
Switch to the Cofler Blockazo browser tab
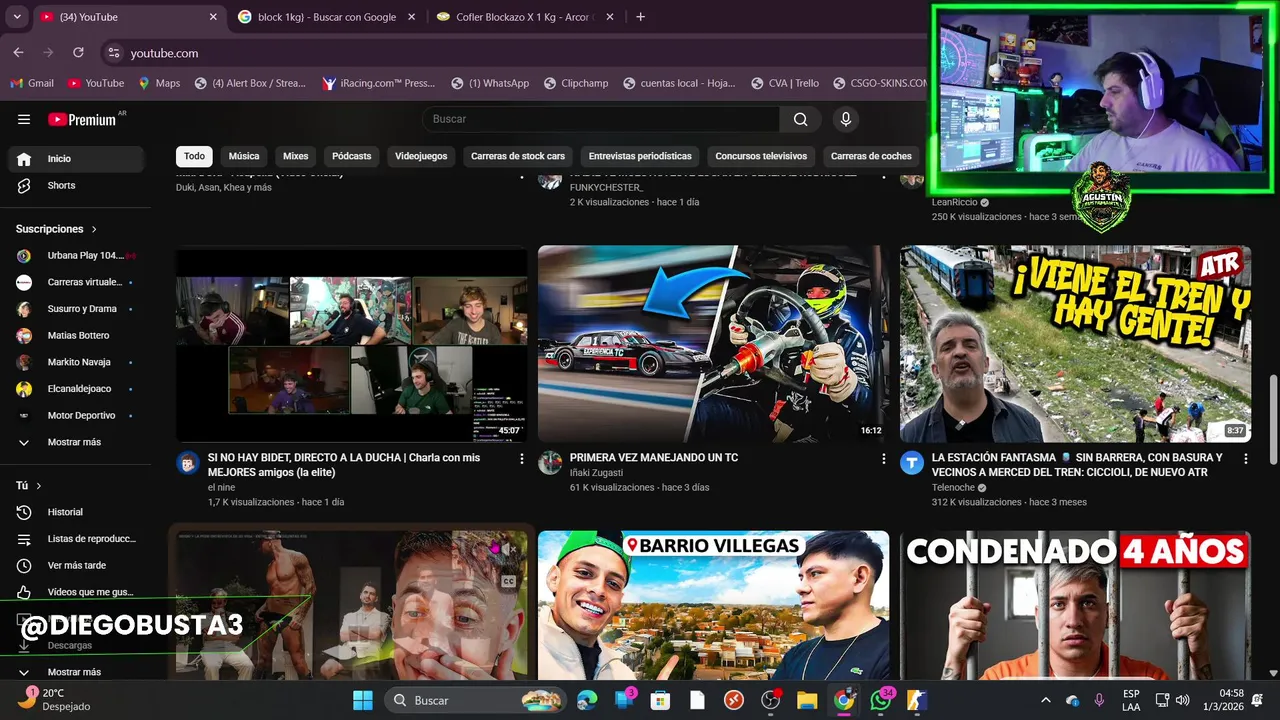526,17
